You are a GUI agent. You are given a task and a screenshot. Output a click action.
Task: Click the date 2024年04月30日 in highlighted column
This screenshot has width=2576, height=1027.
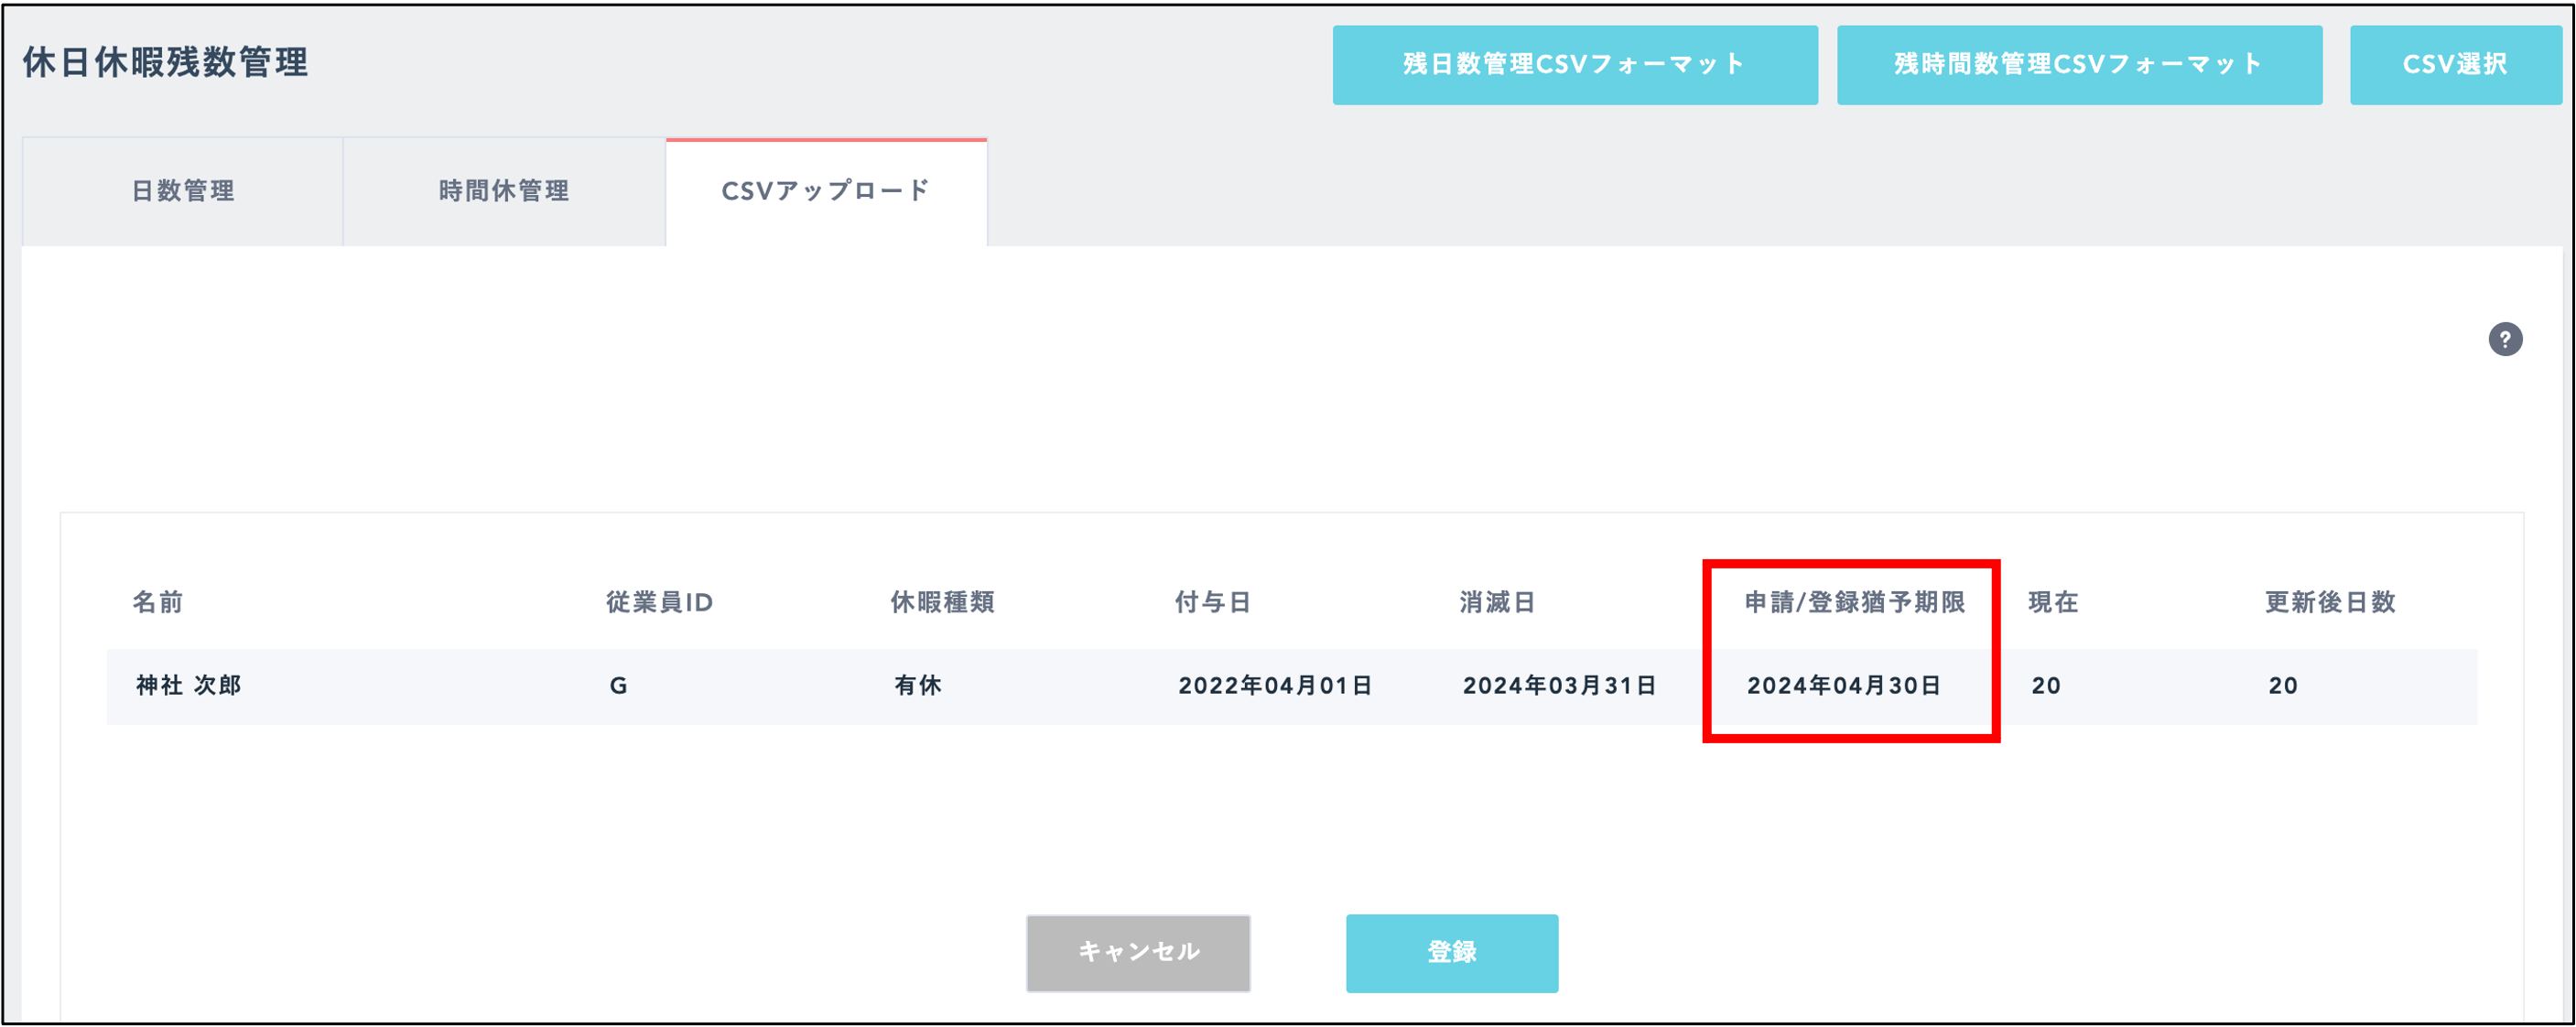coord(1843,685)
